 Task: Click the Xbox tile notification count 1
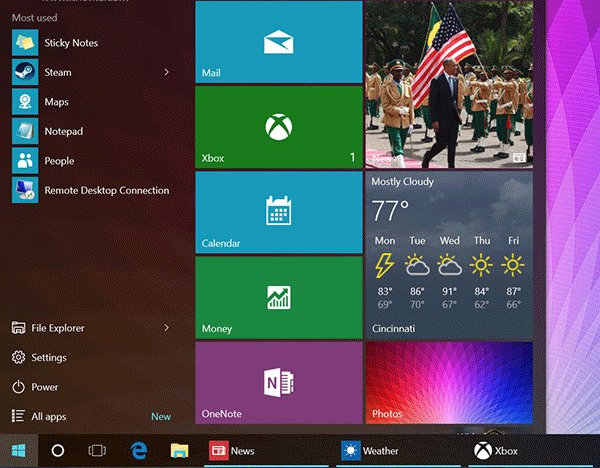pos(352,157)
